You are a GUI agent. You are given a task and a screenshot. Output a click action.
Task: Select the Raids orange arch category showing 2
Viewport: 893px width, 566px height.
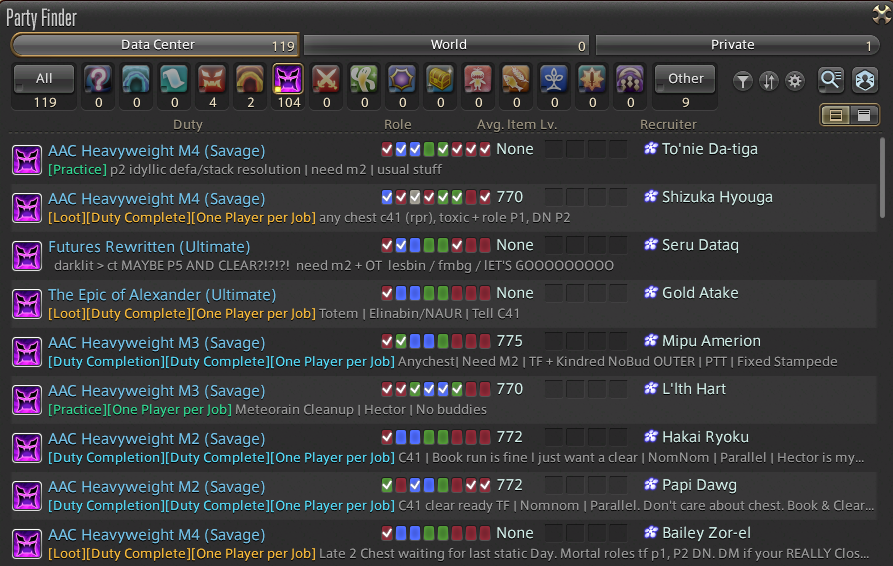pyautogui.click(x=250, y=79)
